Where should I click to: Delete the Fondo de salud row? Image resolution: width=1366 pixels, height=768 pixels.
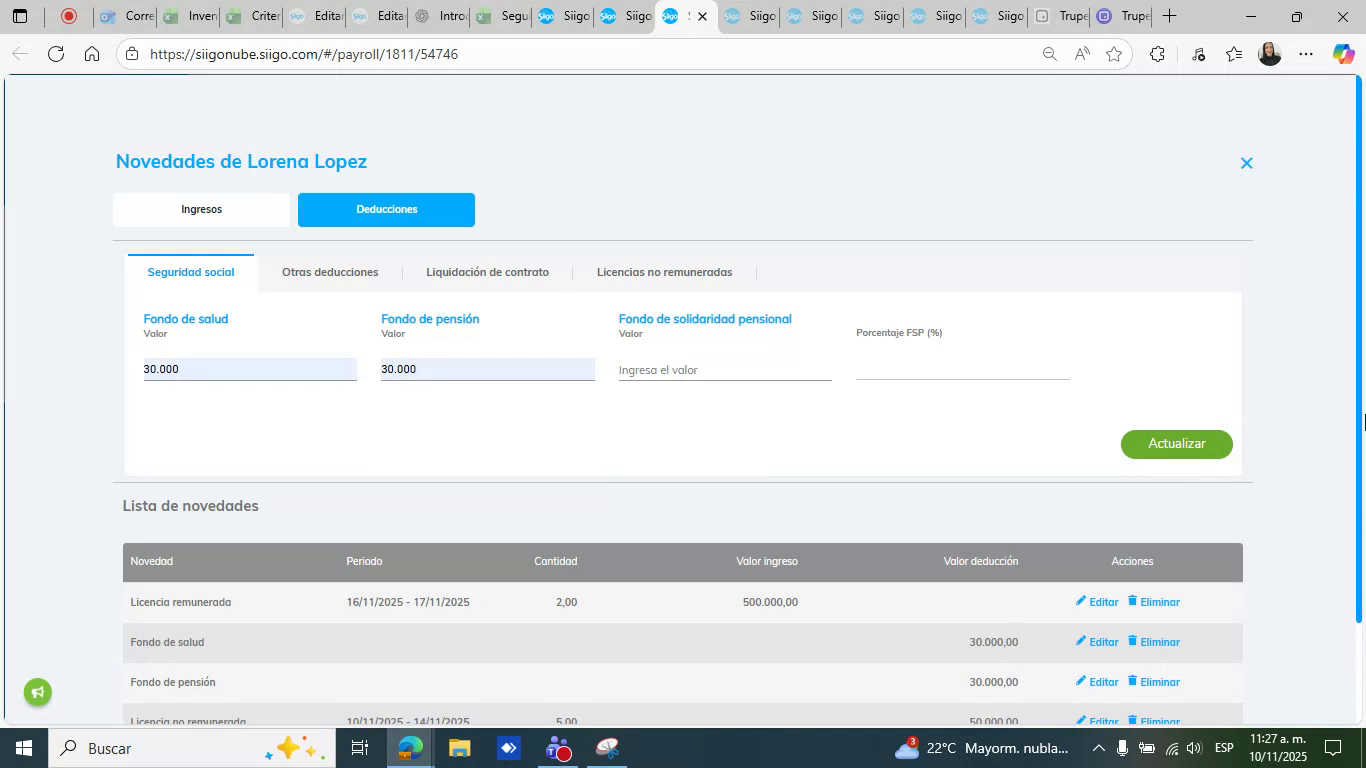tap(1154, 642)
